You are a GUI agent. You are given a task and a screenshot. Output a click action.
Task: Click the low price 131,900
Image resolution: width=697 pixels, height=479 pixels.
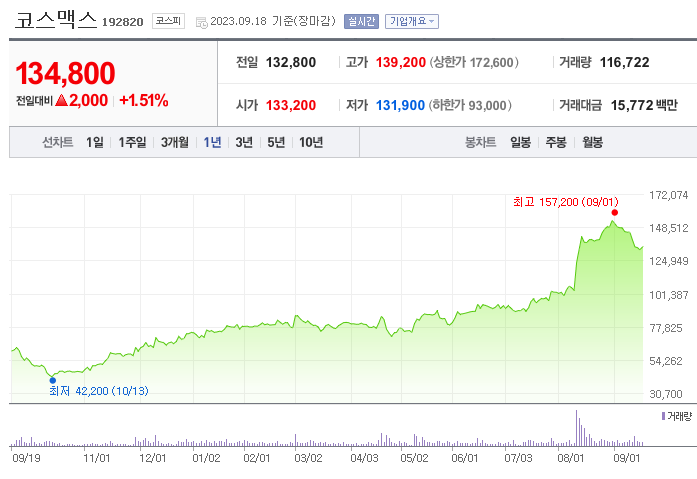click(400, 105)
